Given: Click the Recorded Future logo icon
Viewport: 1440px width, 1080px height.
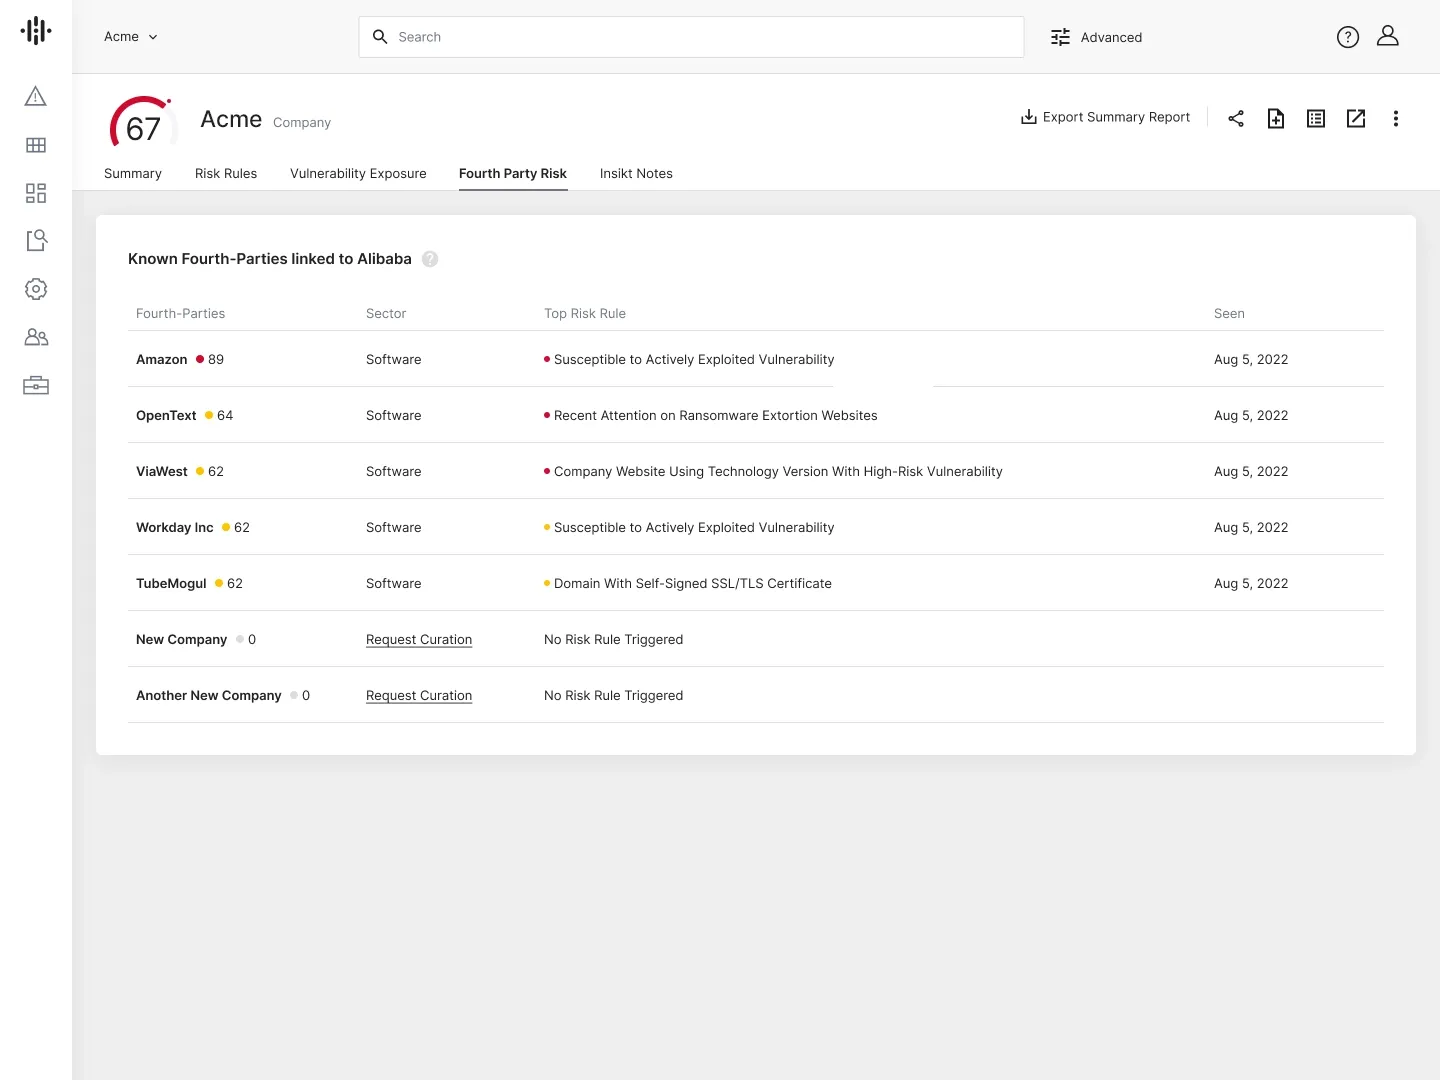Looking at the screenshot, I should point(36,31).
